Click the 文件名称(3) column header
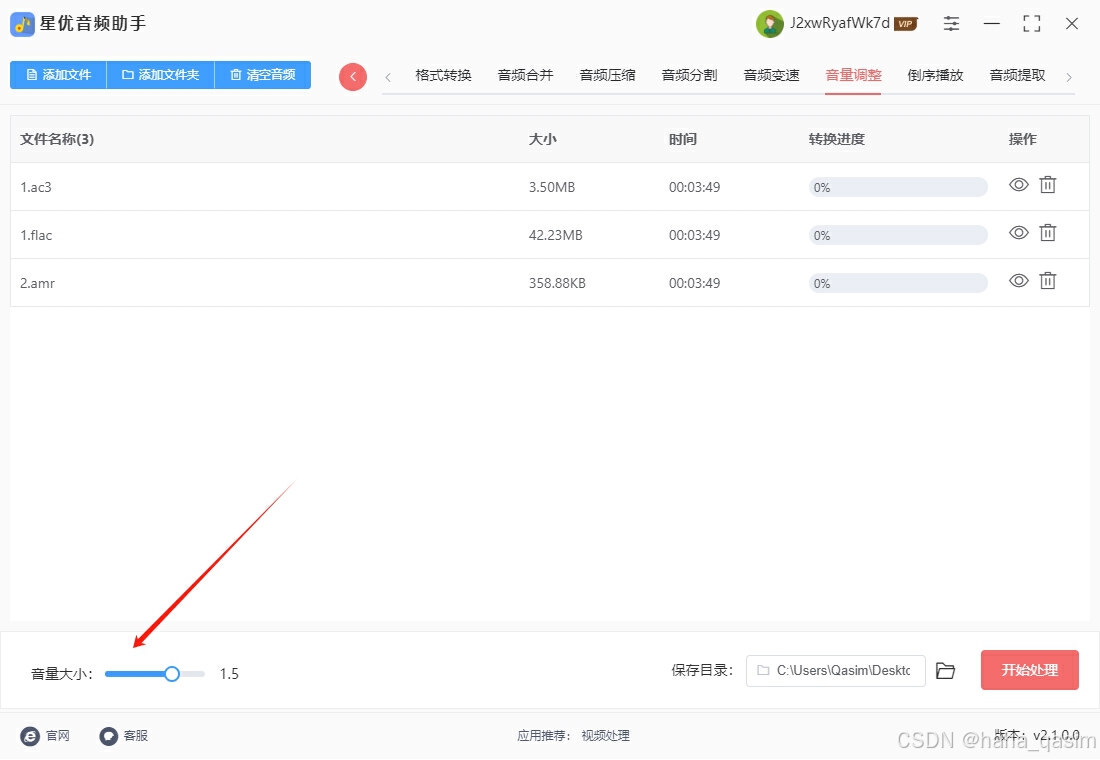Screen dimensions: 1100x760 [x=57, y=139]
